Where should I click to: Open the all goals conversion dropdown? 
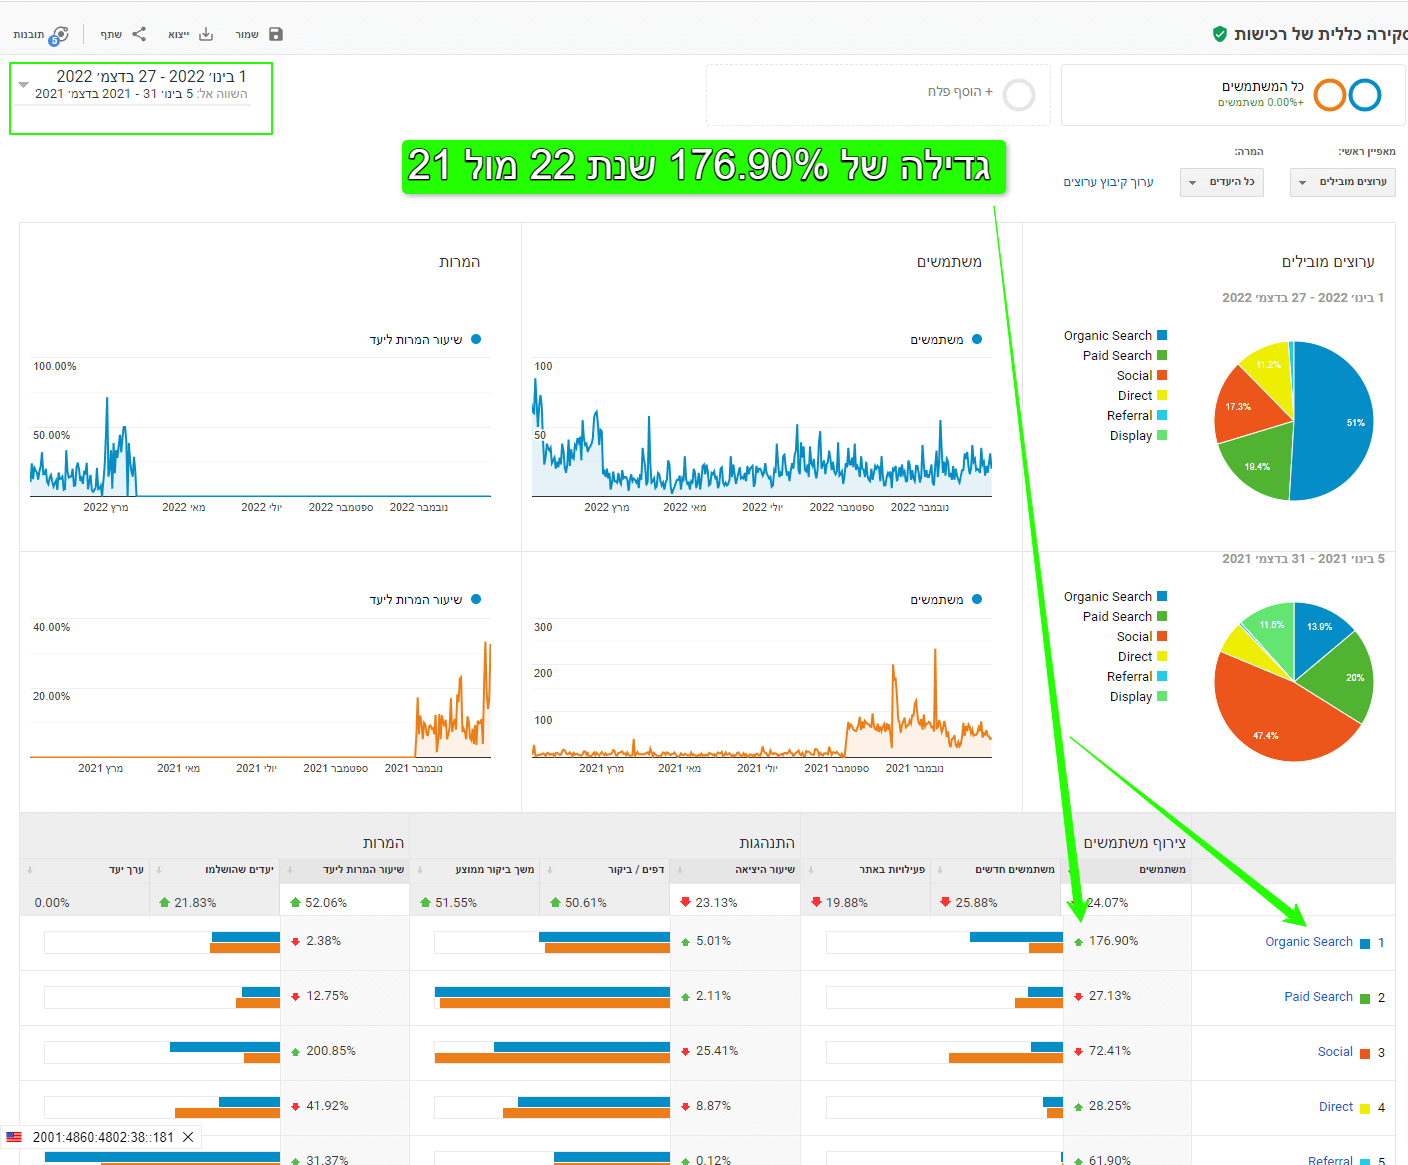tap(1222, 182)
